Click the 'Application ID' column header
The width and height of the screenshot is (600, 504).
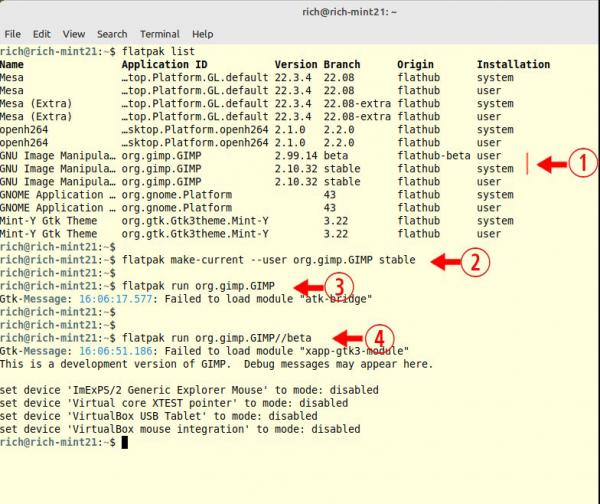click(x=165, y=64)
